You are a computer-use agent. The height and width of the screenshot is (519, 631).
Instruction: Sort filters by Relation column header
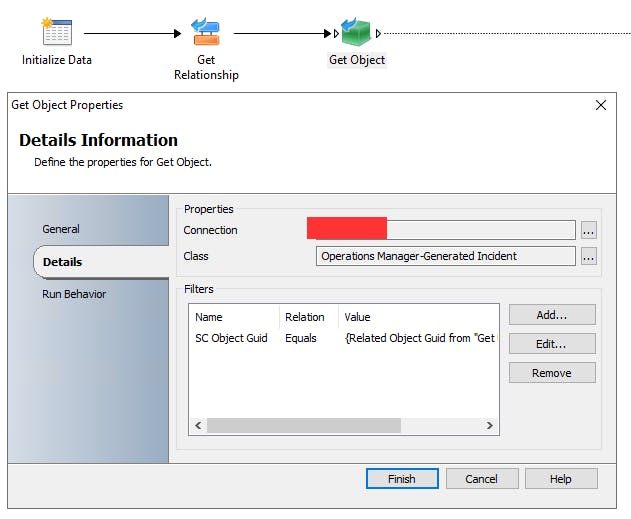(309, 317)
